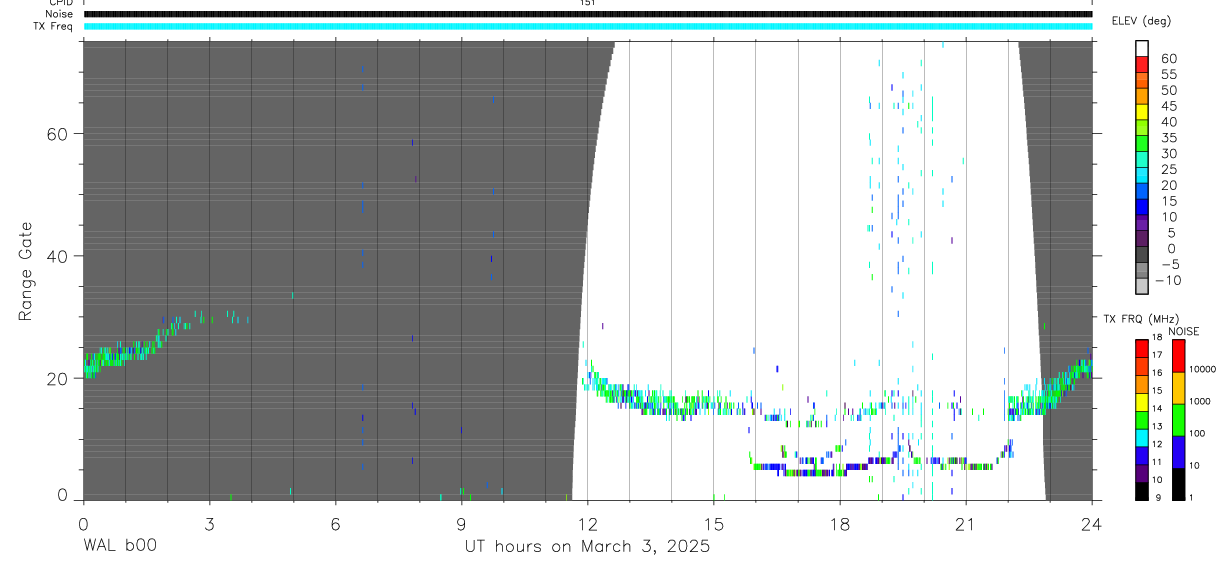Click the orange segment of the NOISE bar
1228x567 pixels.
point(1178,387)
